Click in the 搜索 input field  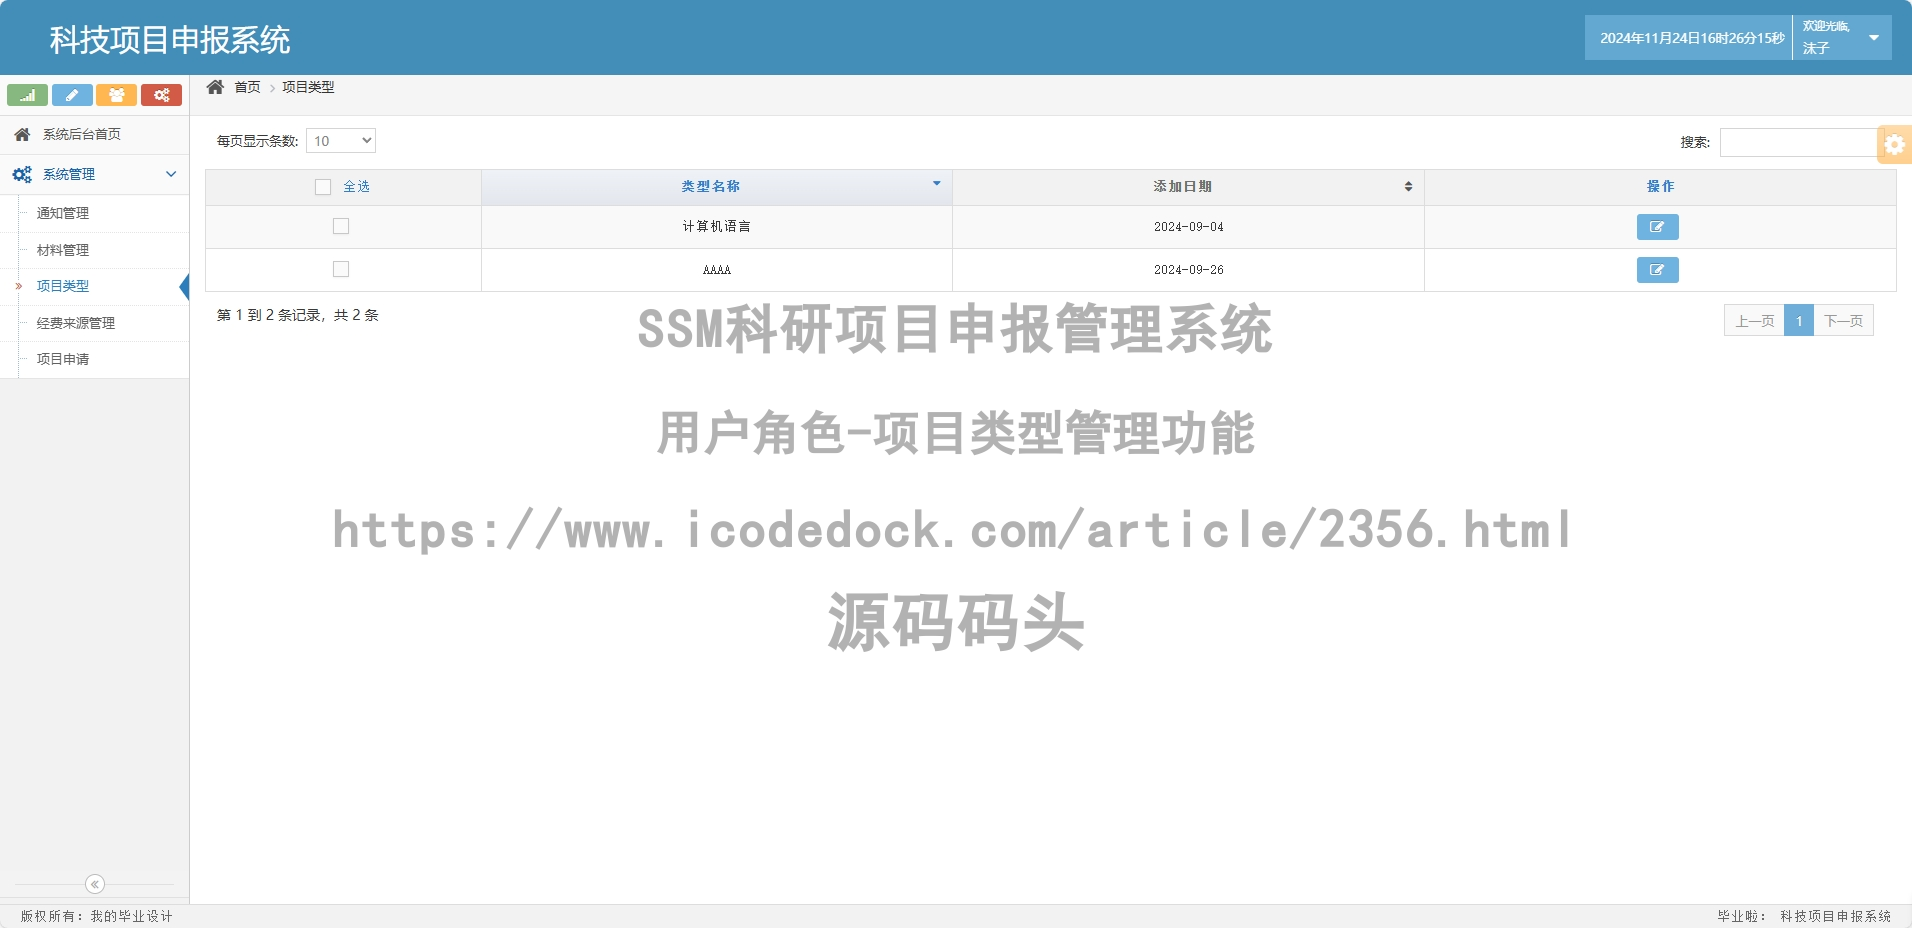(x=1801, y=142)
